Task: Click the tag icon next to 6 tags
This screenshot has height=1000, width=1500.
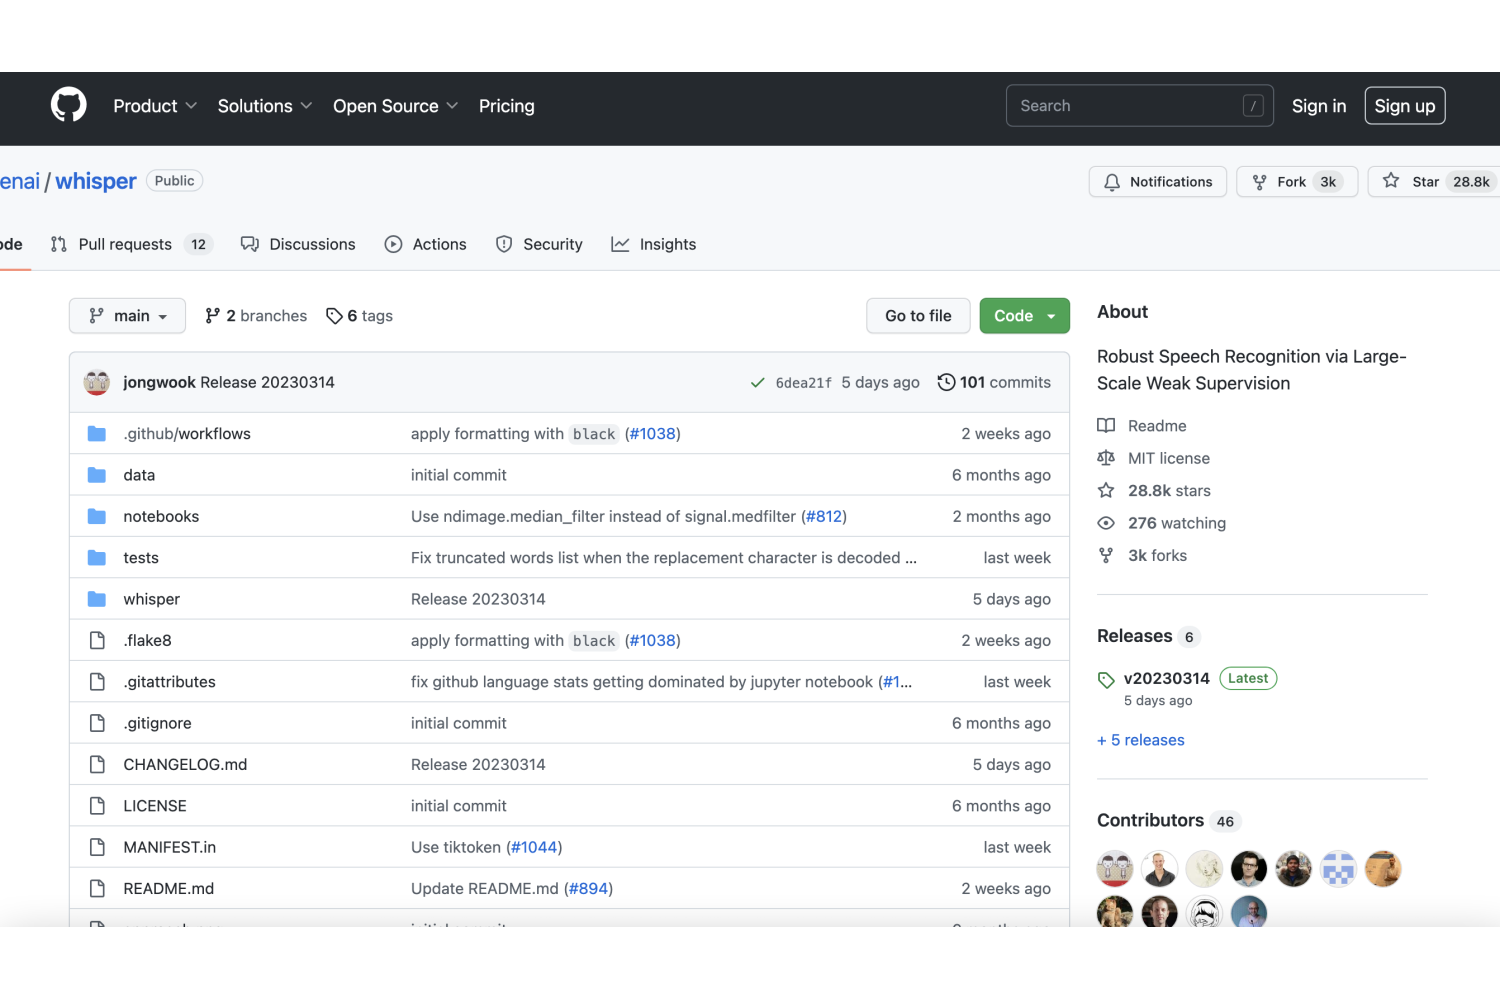Action: click(334, 316)
